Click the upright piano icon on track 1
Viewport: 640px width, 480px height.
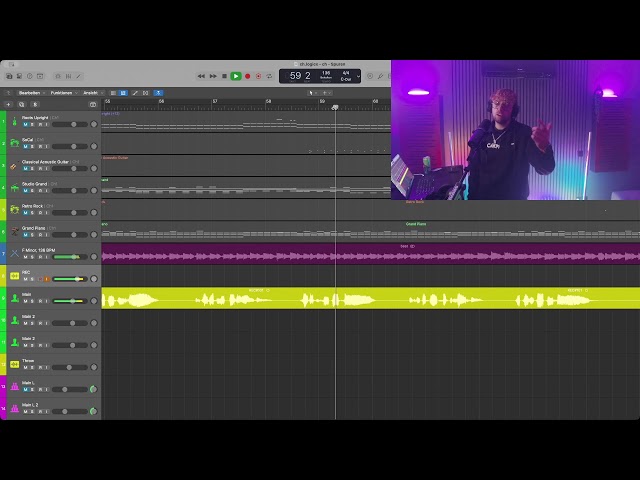coord(14,121)
